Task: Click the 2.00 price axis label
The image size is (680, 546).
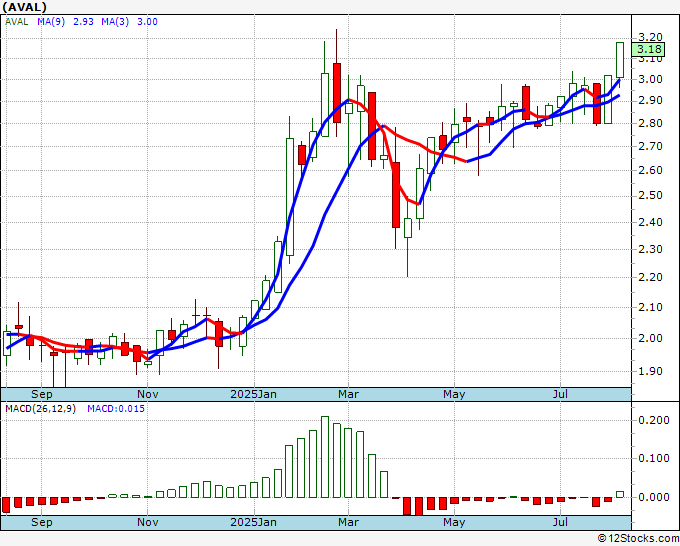Action: tap(651, 338)
